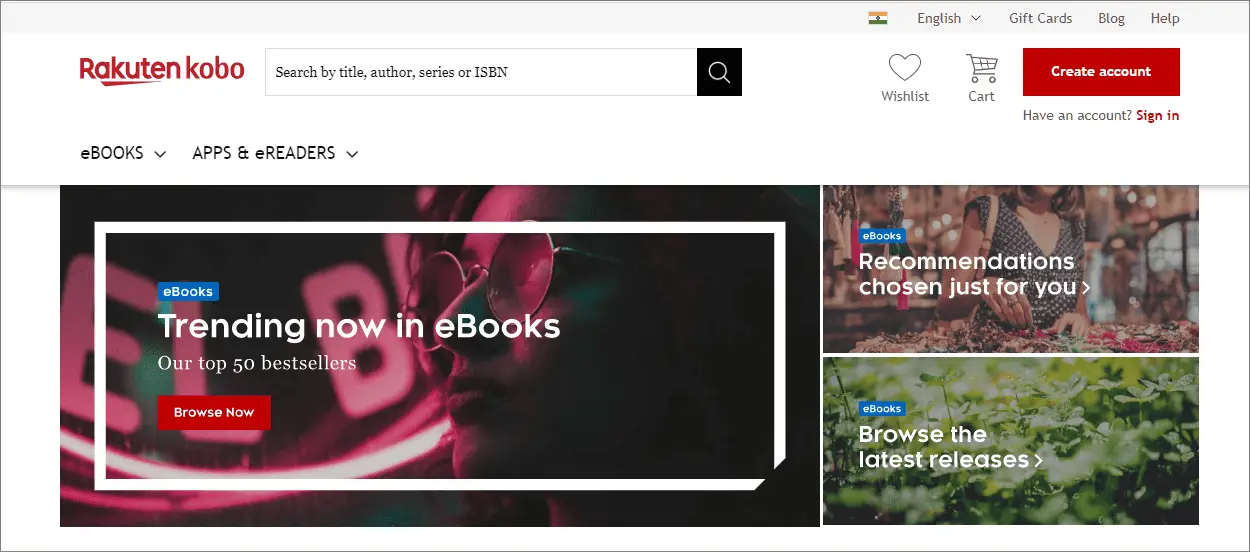Click in the search by title field
The image size is (1250, 552).
481,72
